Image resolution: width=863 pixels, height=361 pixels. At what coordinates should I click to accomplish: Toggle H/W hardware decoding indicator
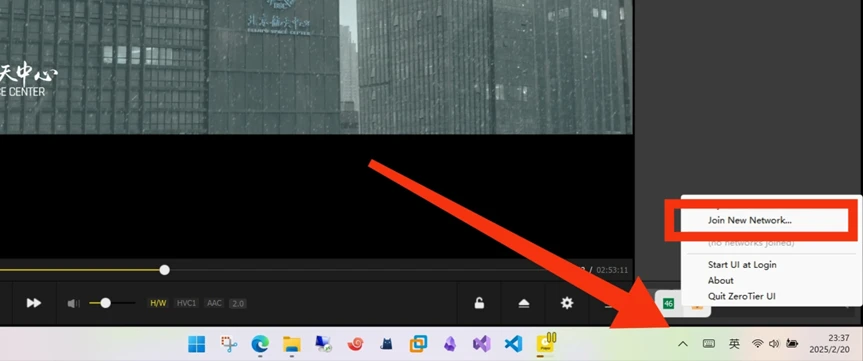tap(158, 303)
